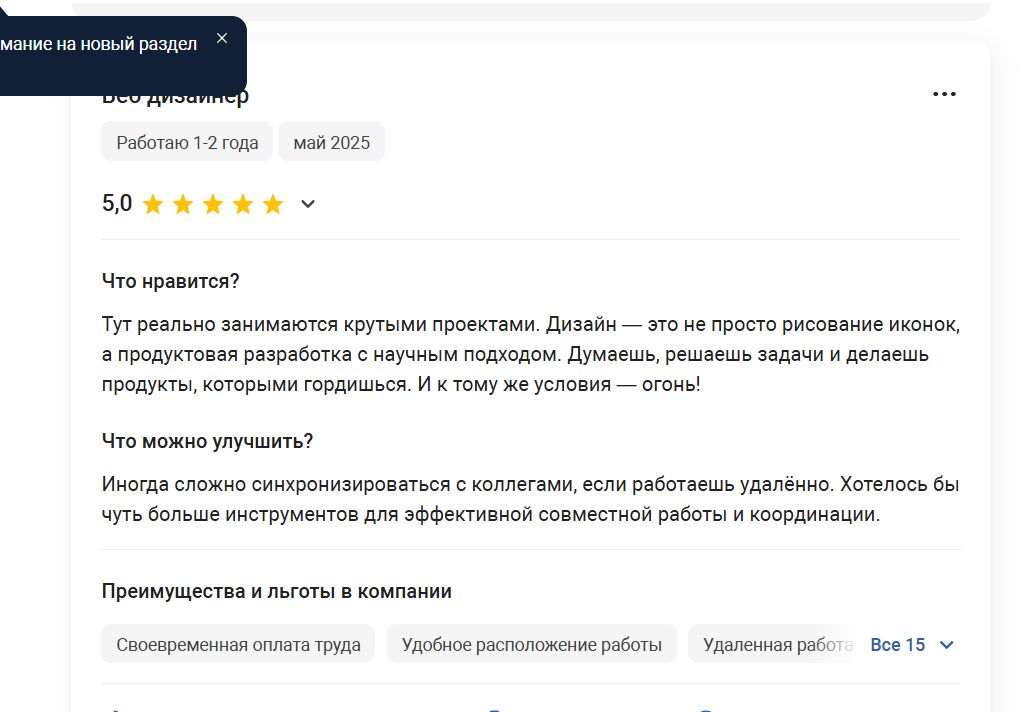
Task: Click the 5,0 rating score
Action: (x=117, y=203)
